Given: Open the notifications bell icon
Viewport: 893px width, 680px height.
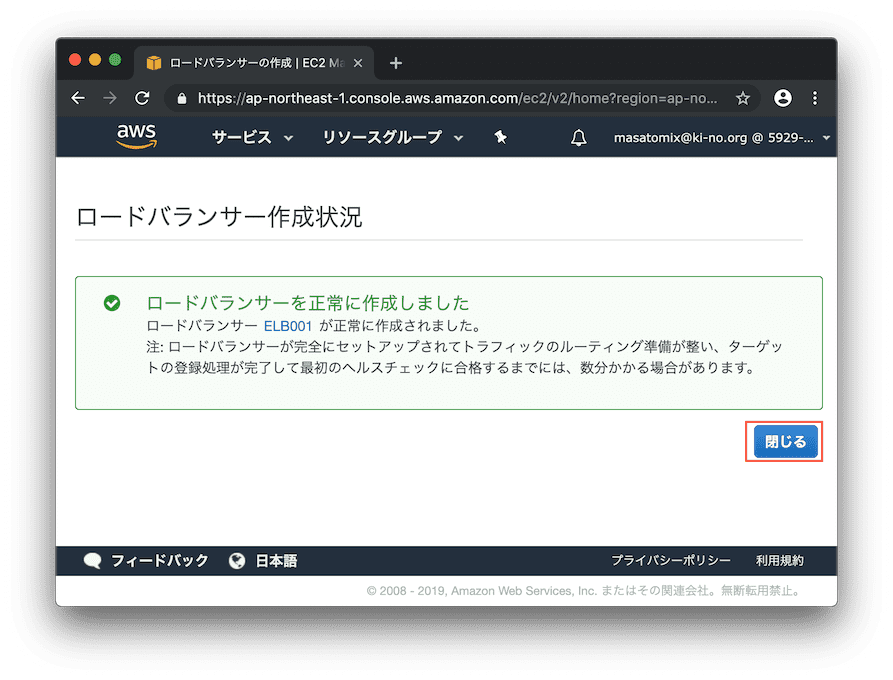Looking at the screenshot, I should [579, 137].
